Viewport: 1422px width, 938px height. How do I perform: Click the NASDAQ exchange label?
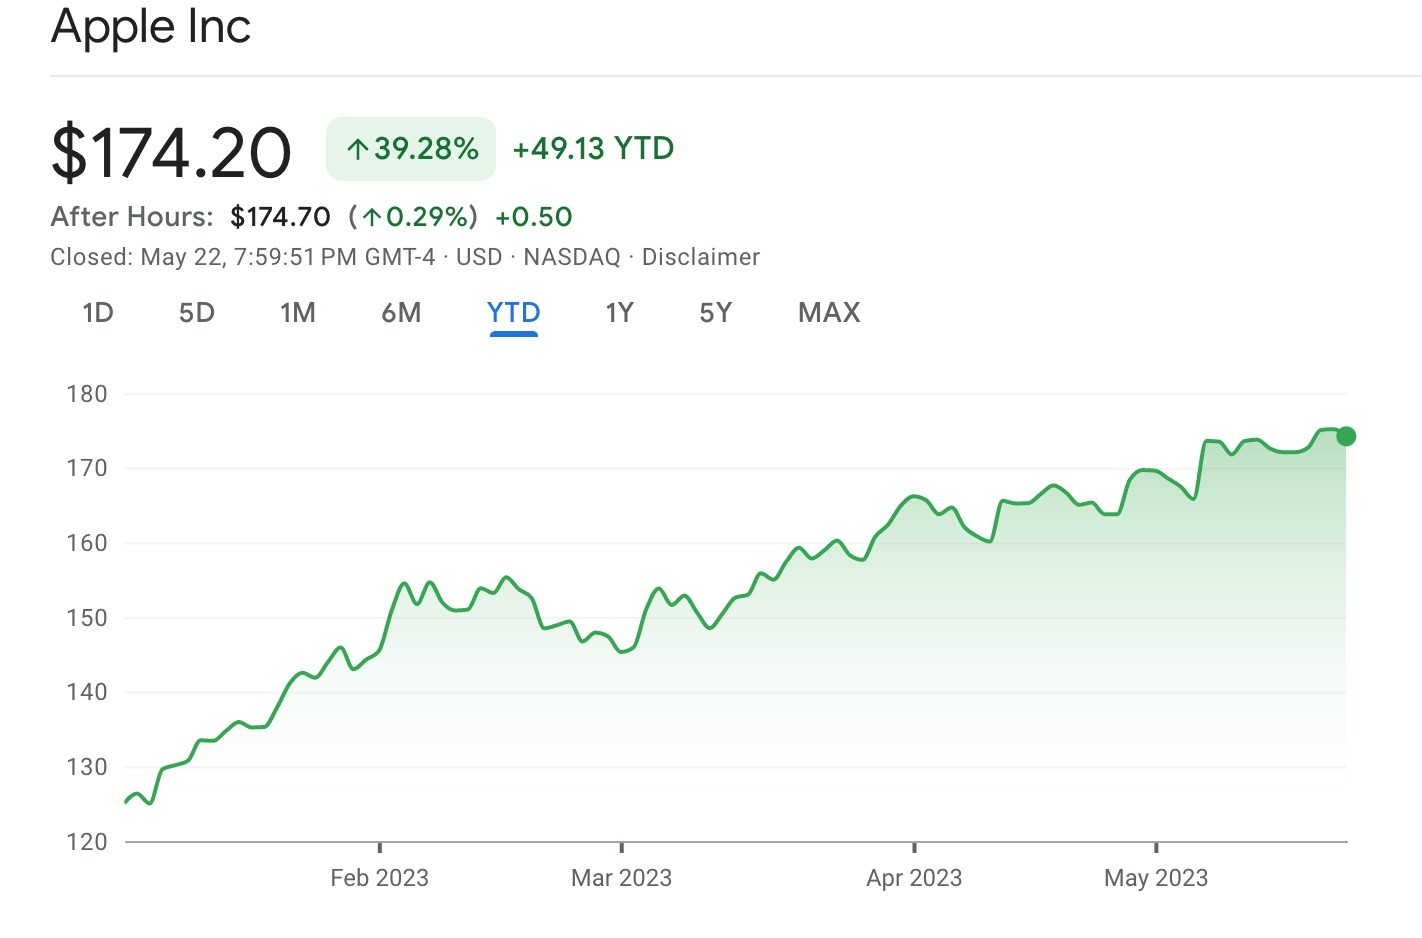572,257
